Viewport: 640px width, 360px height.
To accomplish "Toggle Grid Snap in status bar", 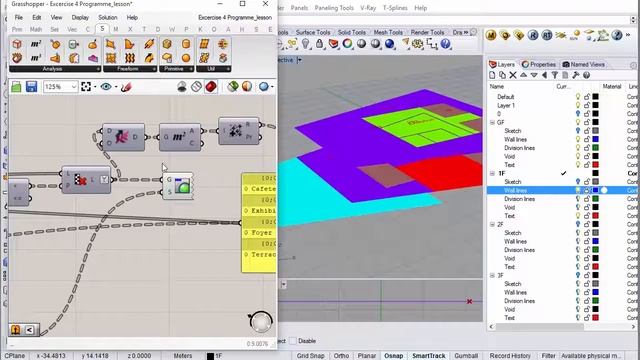I will 310,356.
